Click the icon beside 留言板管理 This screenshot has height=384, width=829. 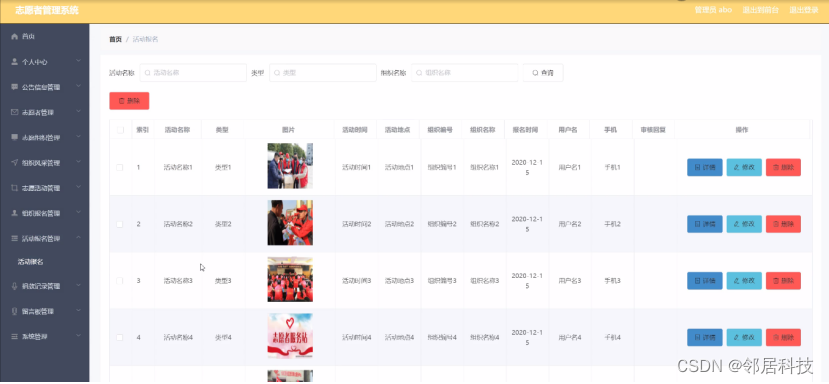click(x=14, y=311)
